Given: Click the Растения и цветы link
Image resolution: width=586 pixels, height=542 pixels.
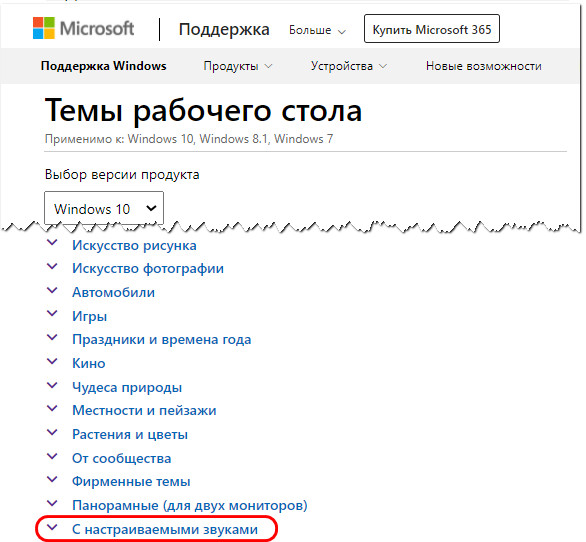Looking at the screenshot, I should tap(130, 435).
